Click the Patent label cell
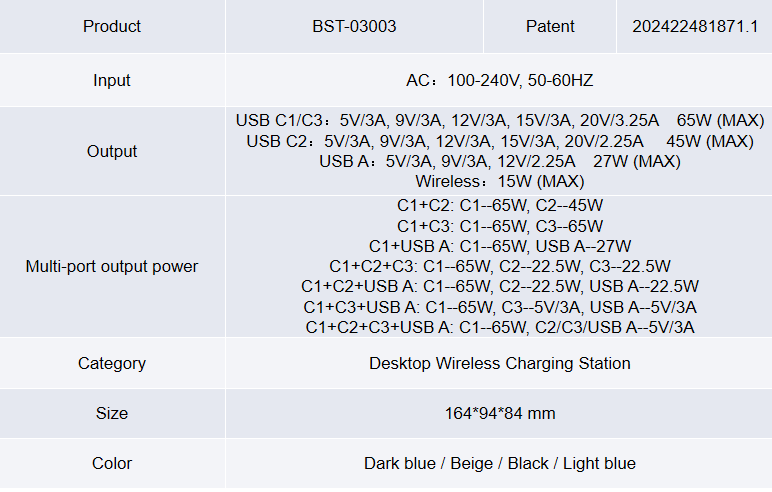 (550, 26)
